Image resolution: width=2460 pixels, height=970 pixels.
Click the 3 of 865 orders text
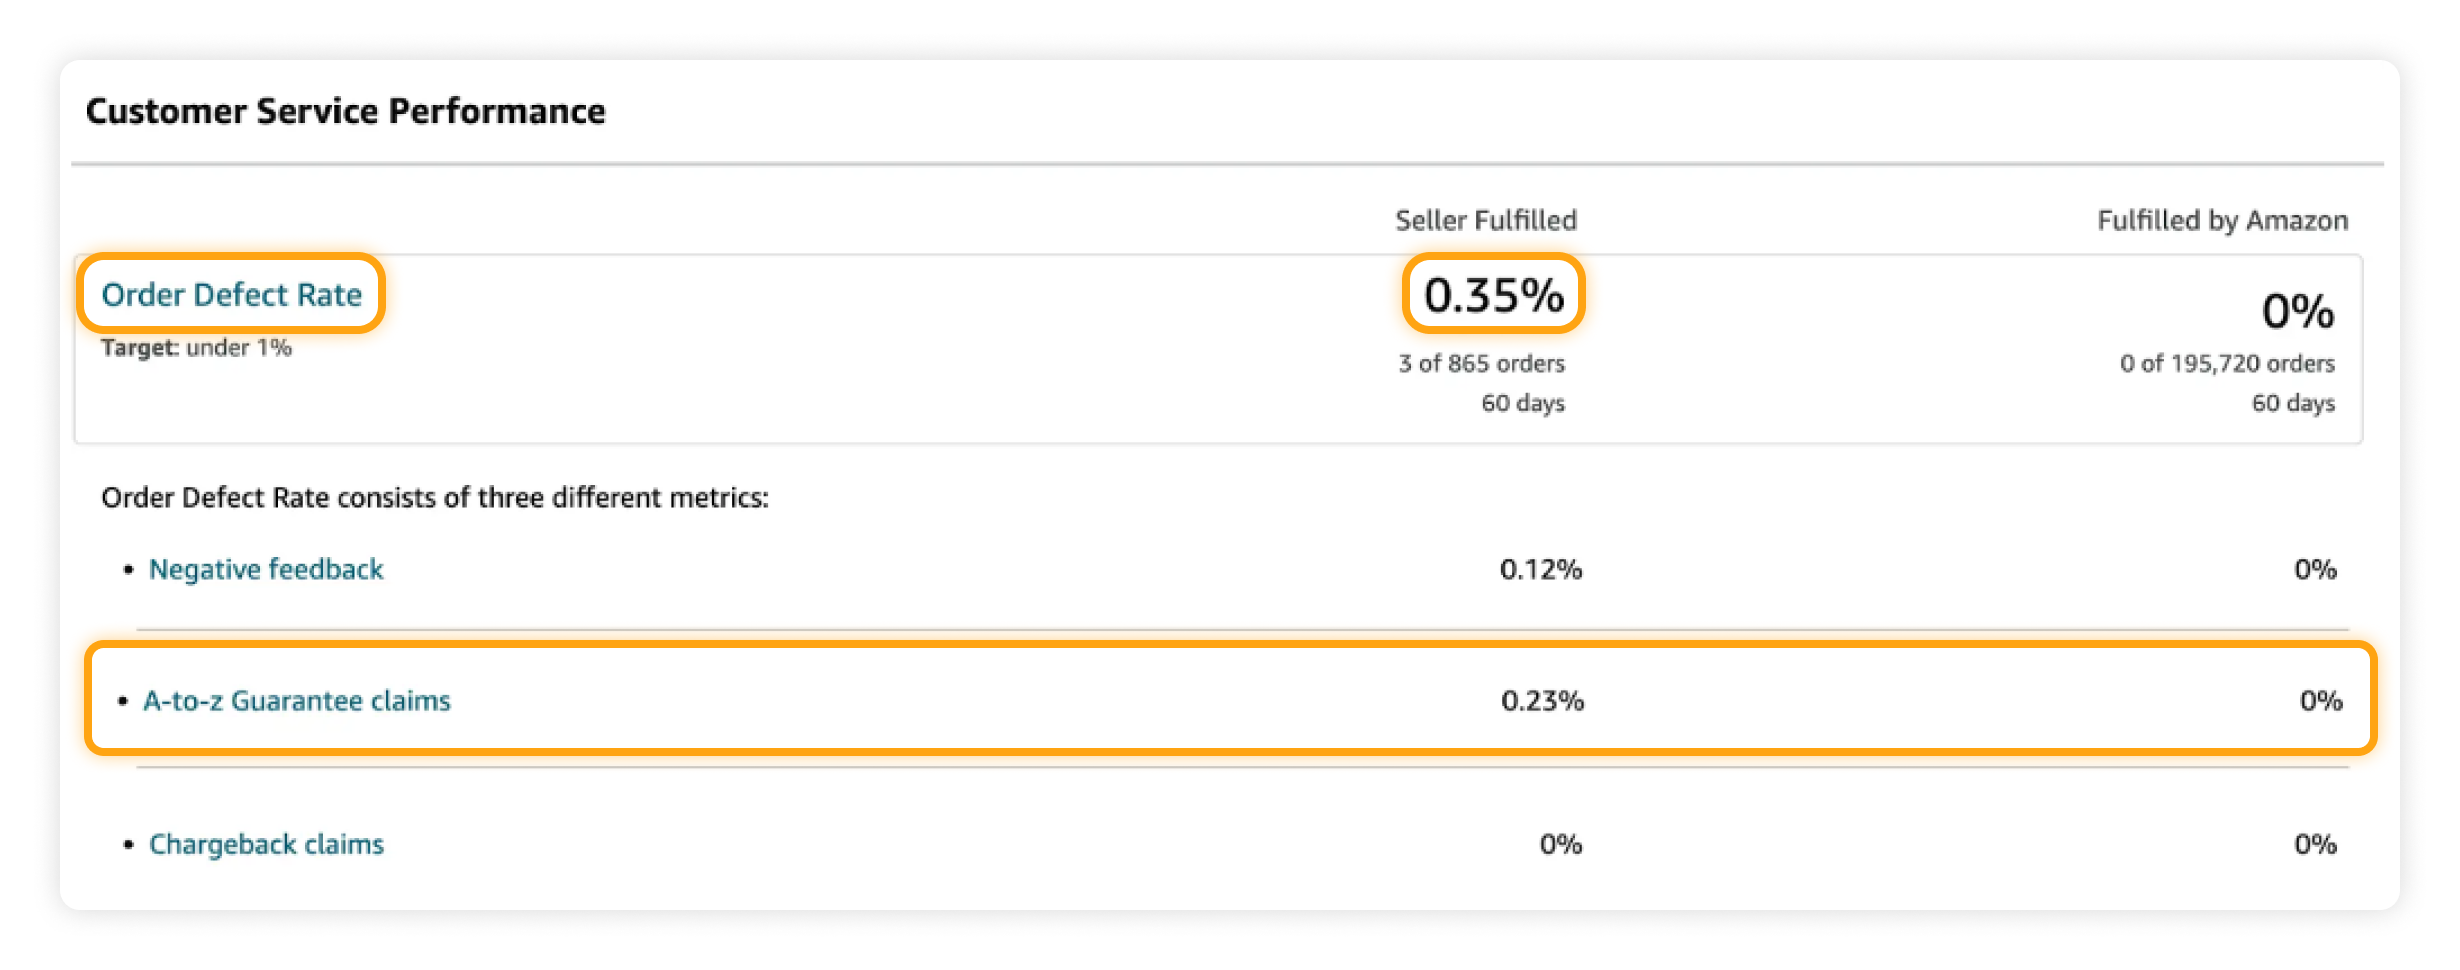click(1481, 363)
